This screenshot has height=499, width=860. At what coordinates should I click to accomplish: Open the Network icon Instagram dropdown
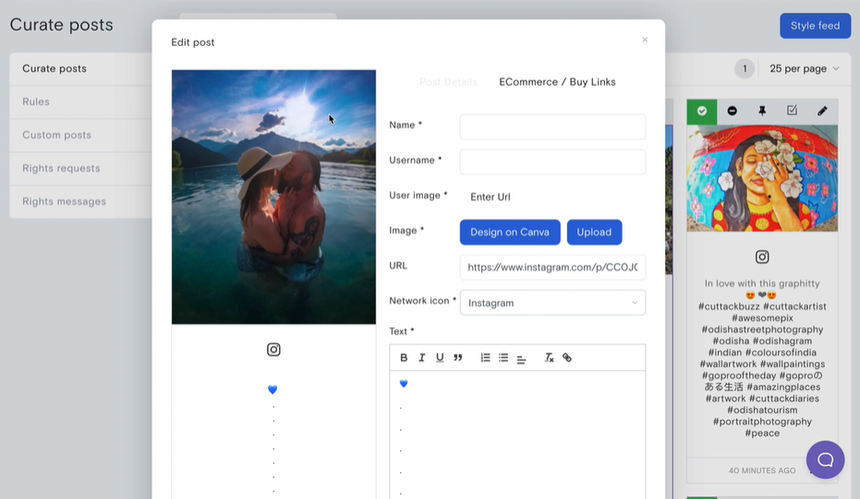[552, 302]
